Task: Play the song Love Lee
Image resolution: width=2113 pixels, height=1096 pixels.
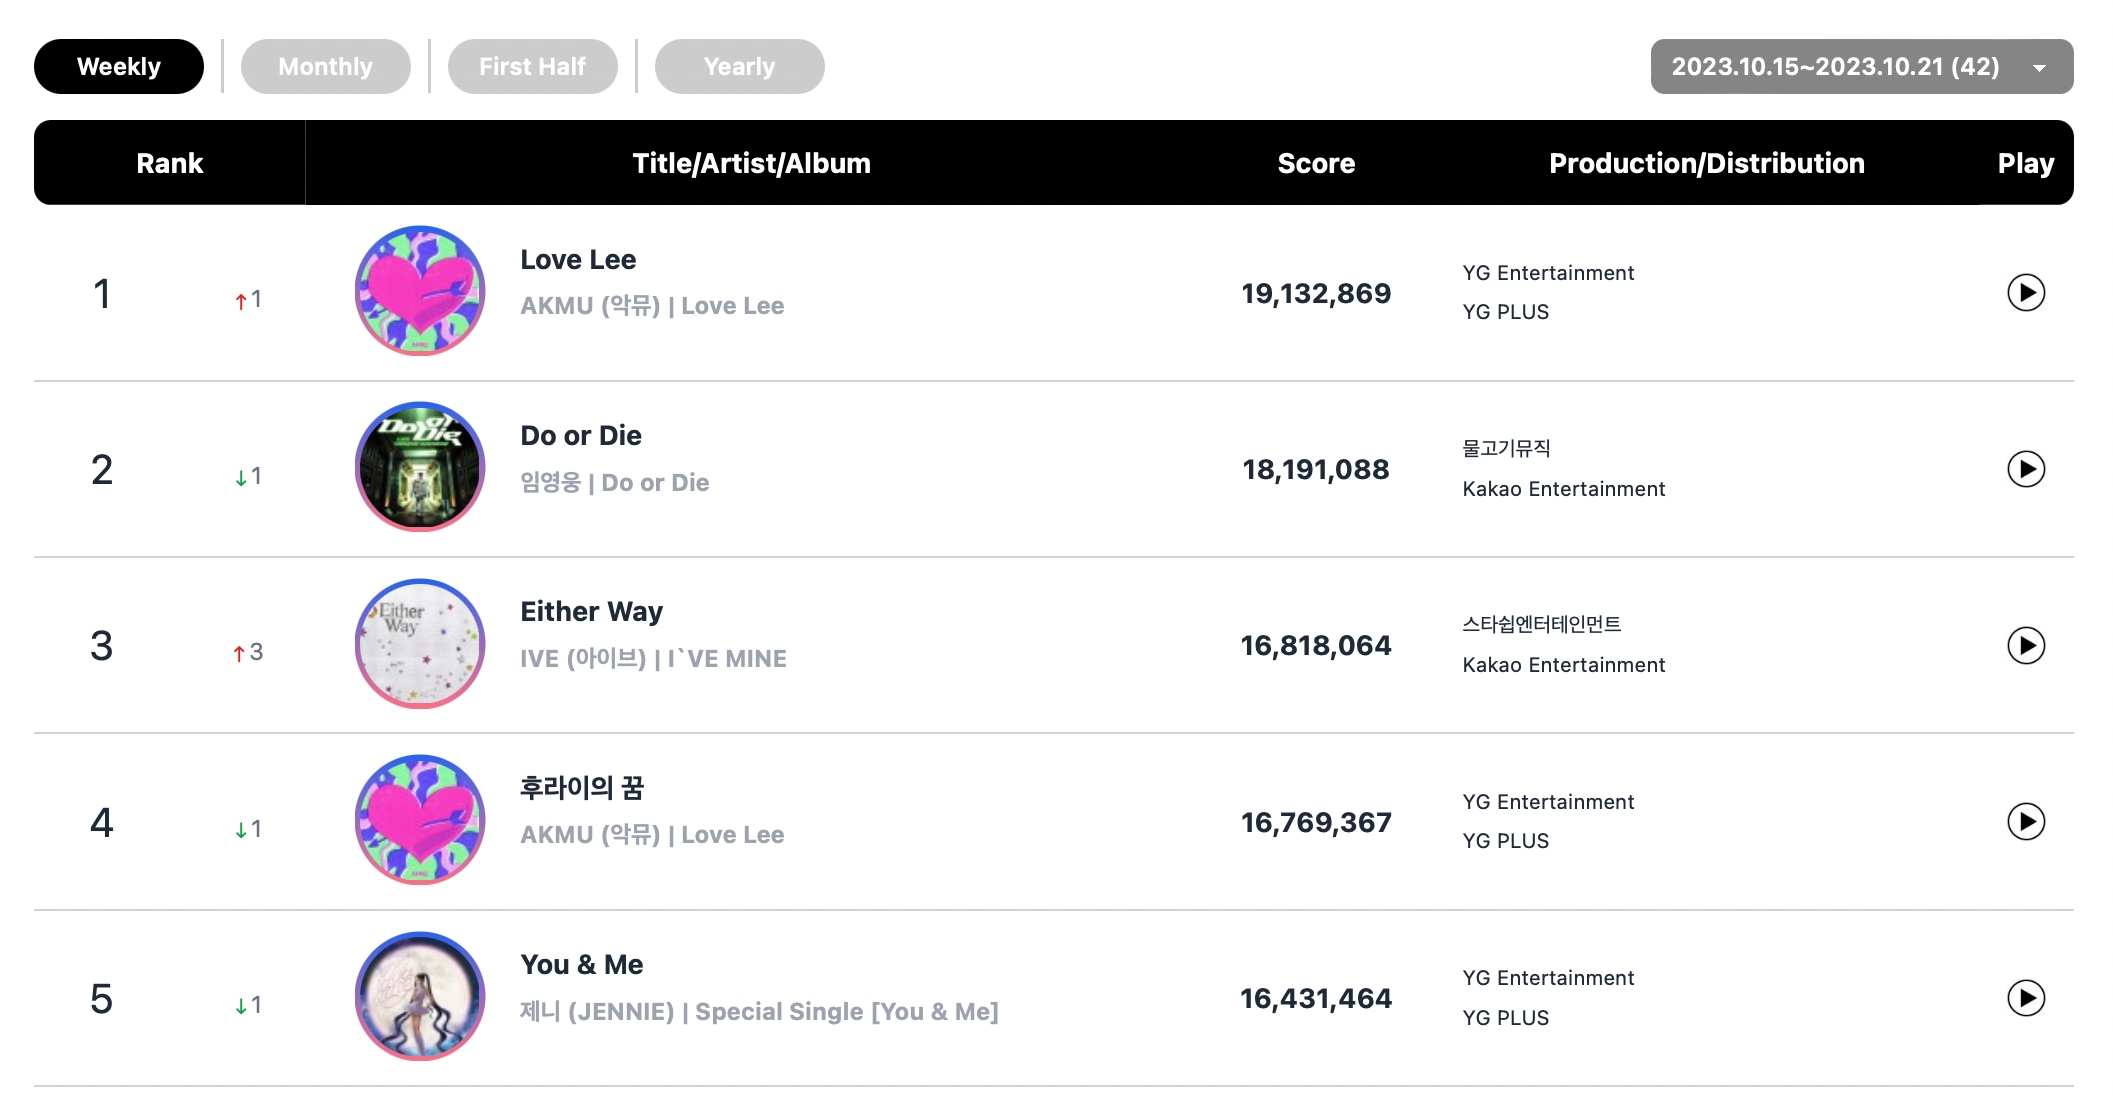Action: (2025, 293)
